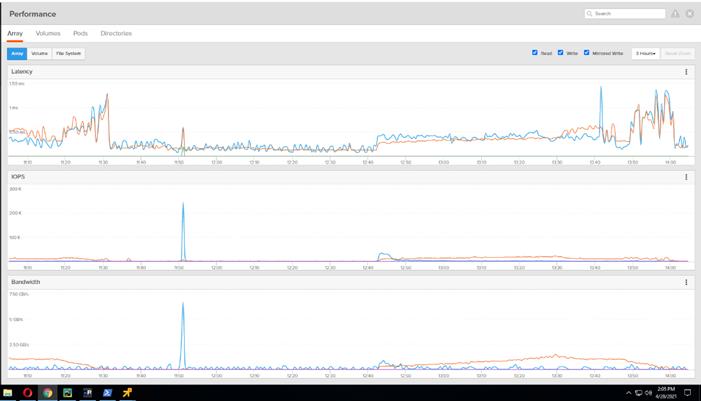The image size is (701, 401).
Task: Launch Opera from the taskbar
Action: pyautogui.click(x=27, y=393)
